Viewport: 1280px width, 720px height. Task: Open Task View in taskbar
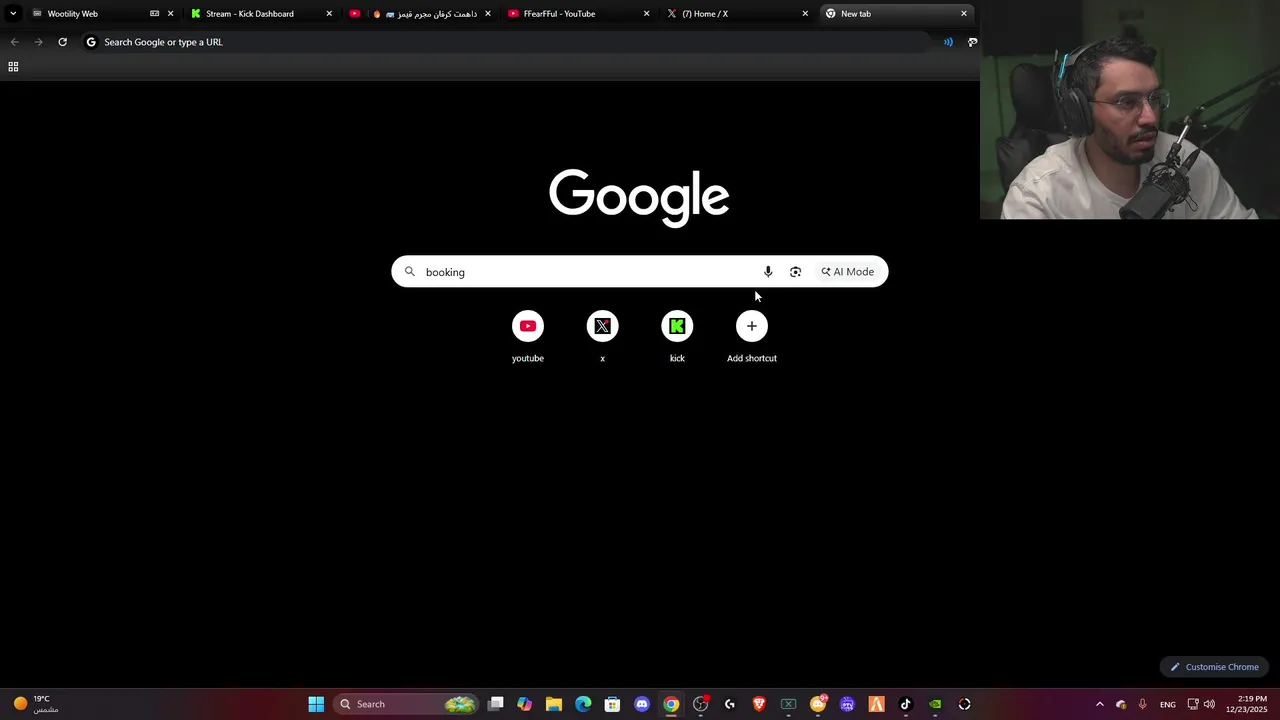click(x=496, y=704)
